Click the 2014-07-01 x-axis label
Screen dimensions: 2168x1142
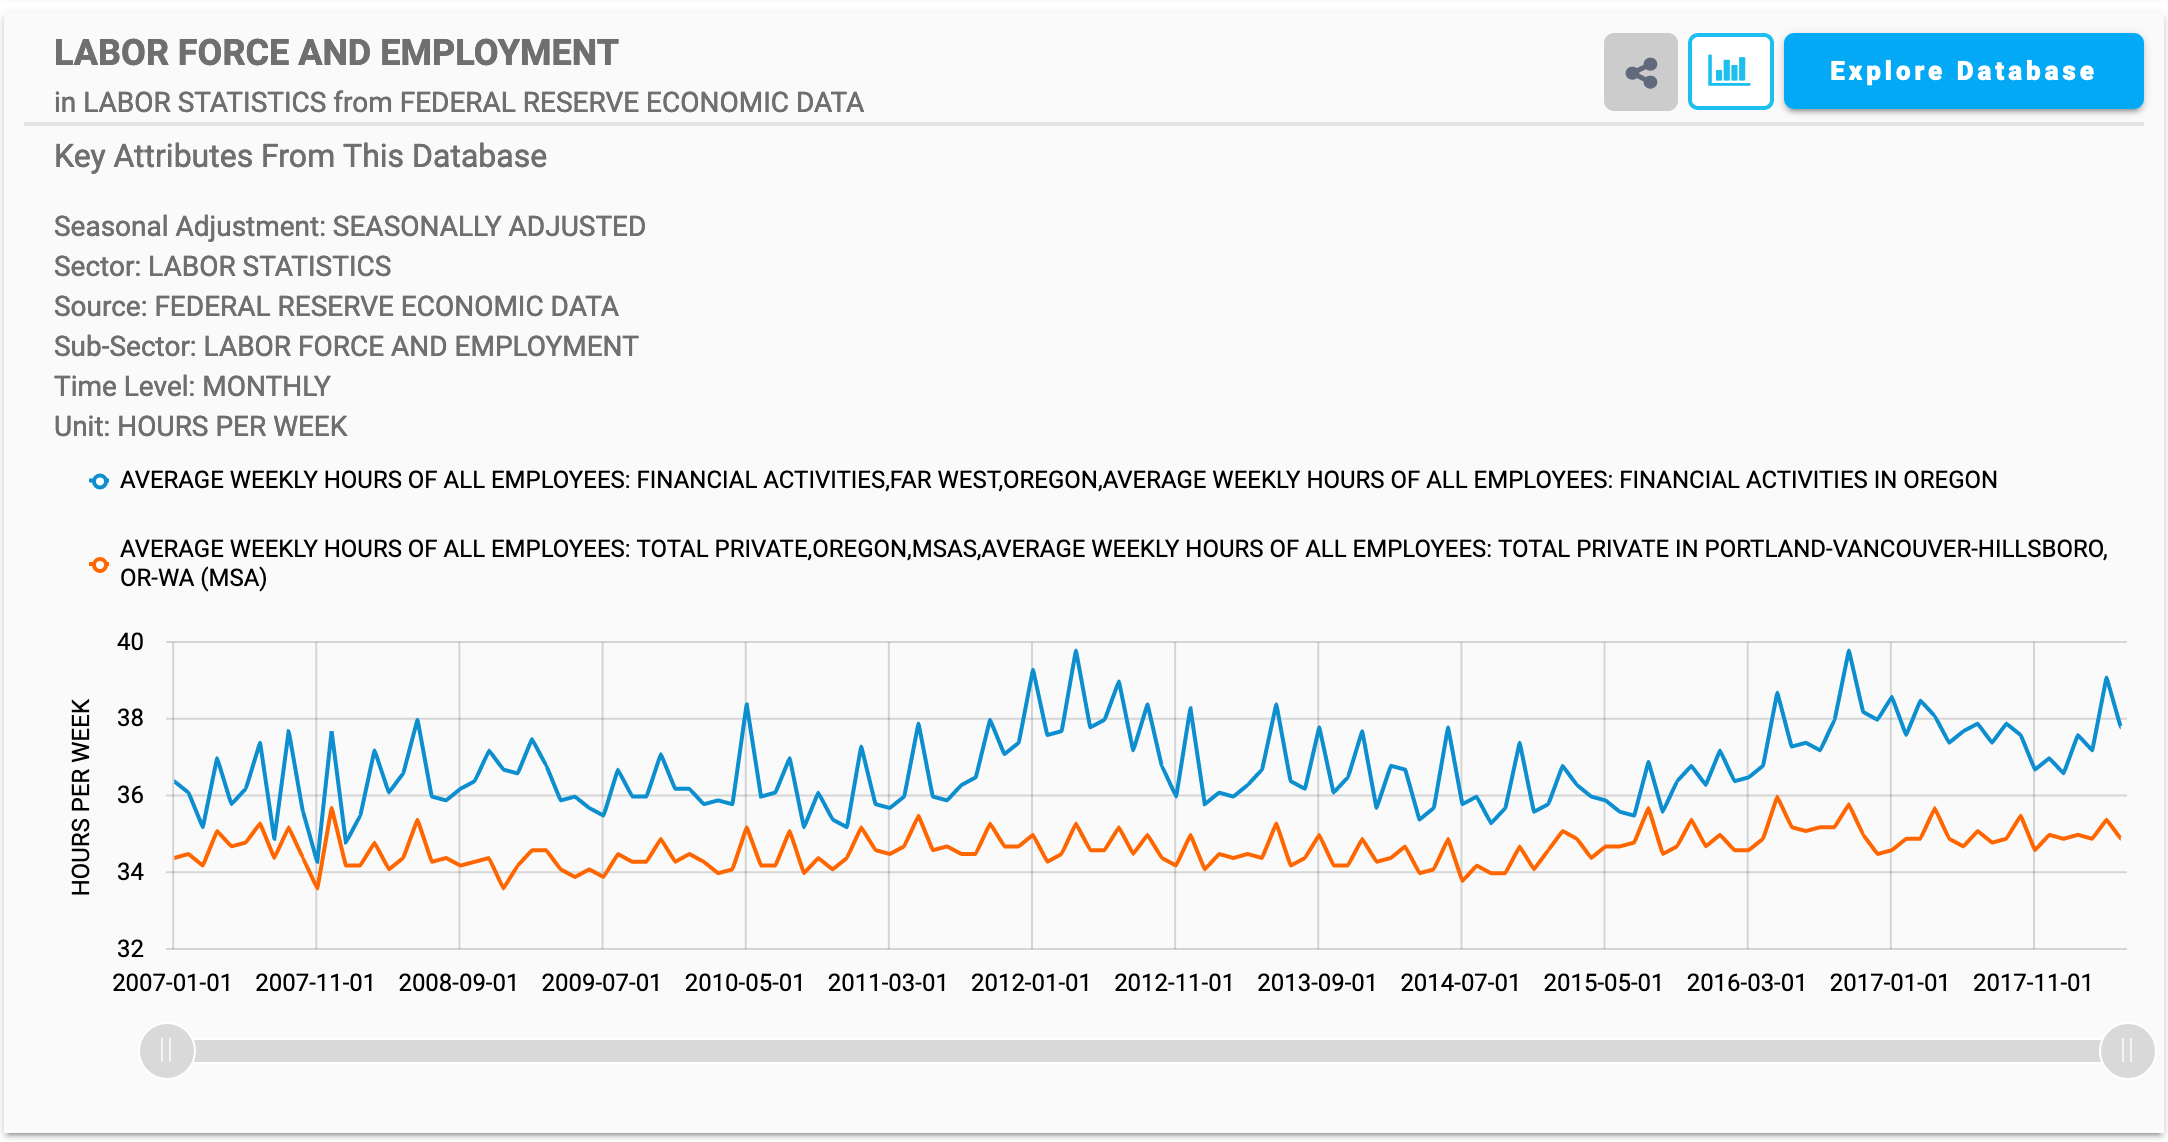(x=1460, y=983)
